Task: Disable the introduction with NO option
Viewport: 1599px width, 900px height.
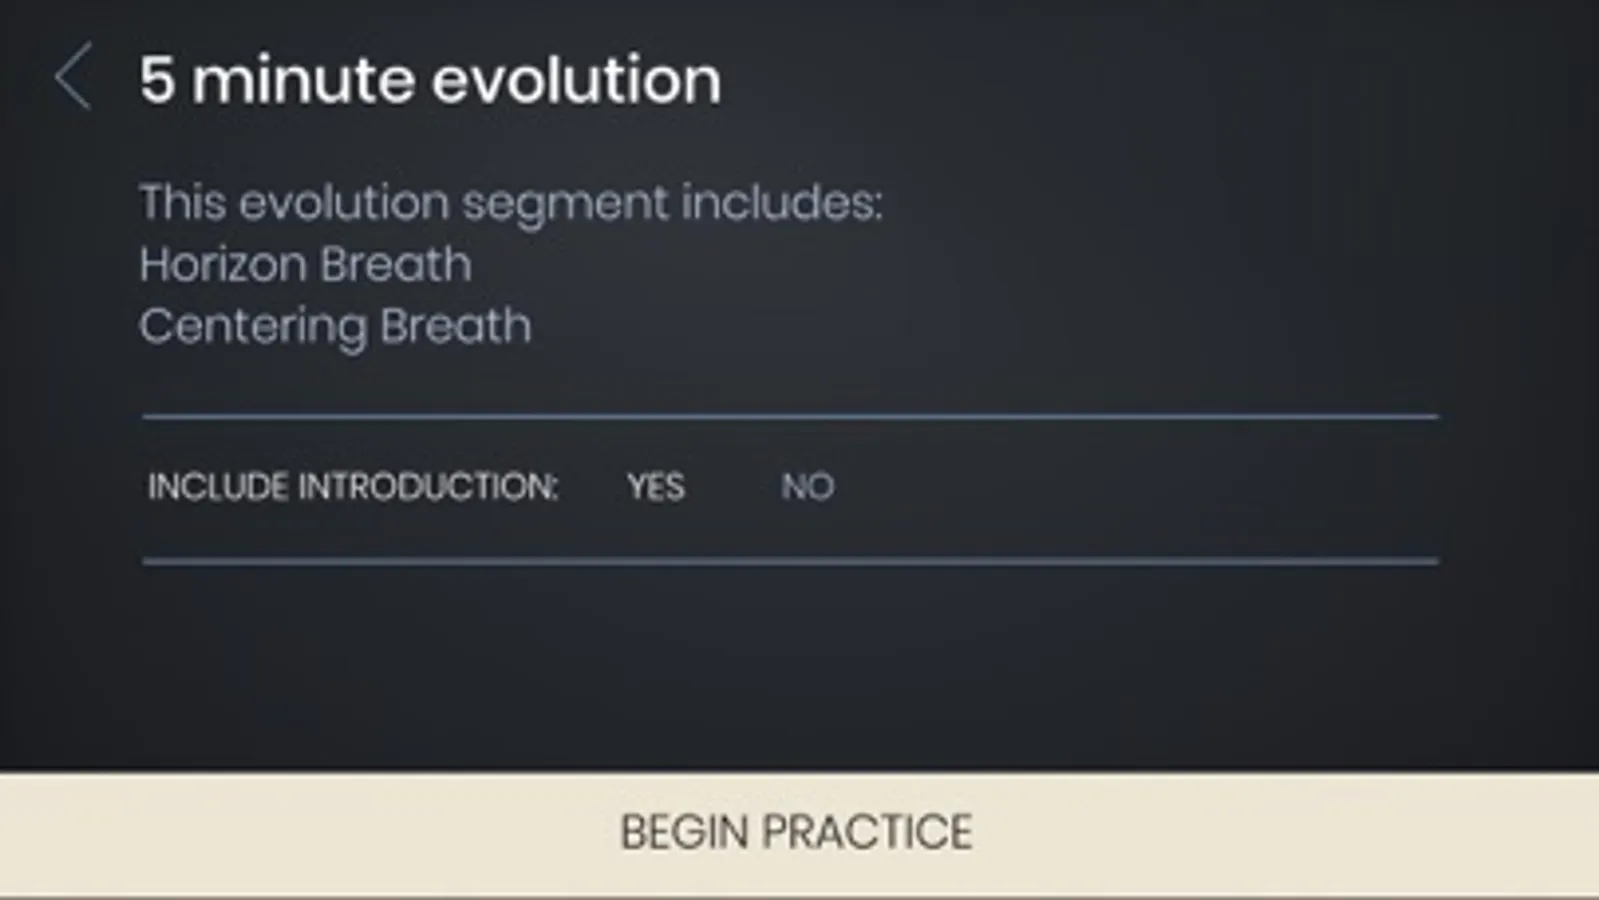Action: tap(807, 487)
